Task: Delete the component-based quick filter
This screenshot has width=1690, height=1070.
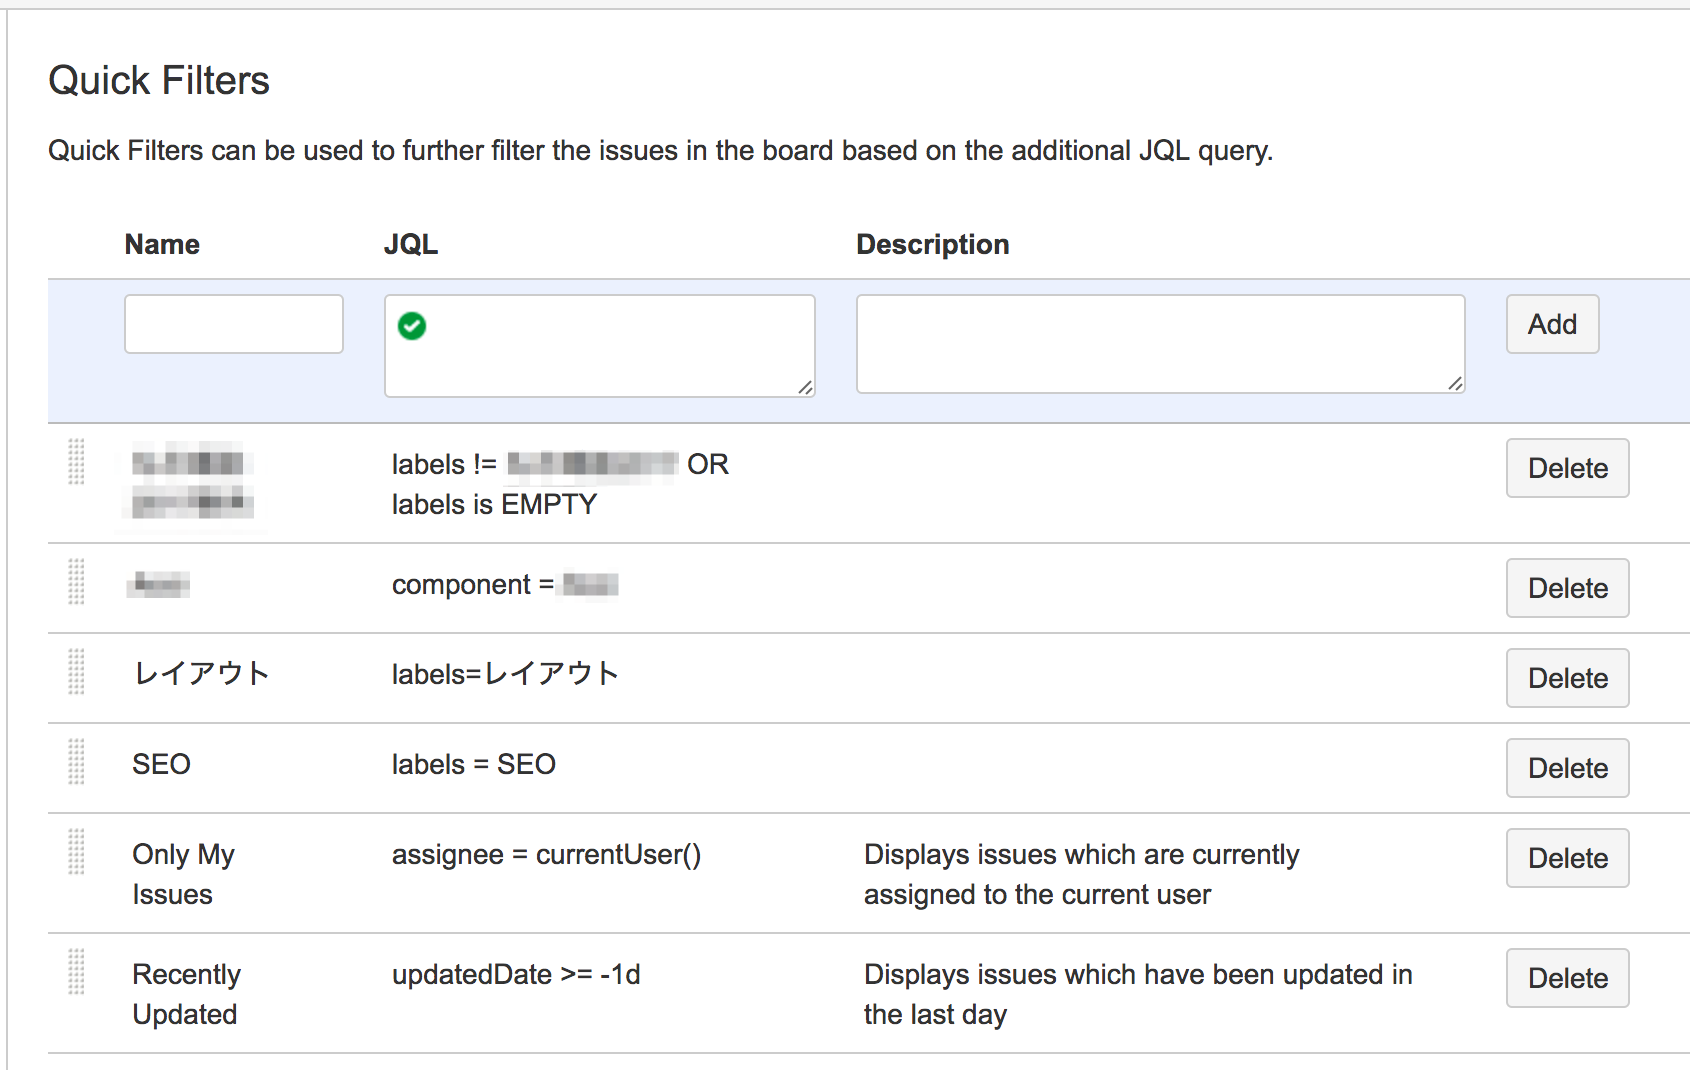Action: point(1566,588)
